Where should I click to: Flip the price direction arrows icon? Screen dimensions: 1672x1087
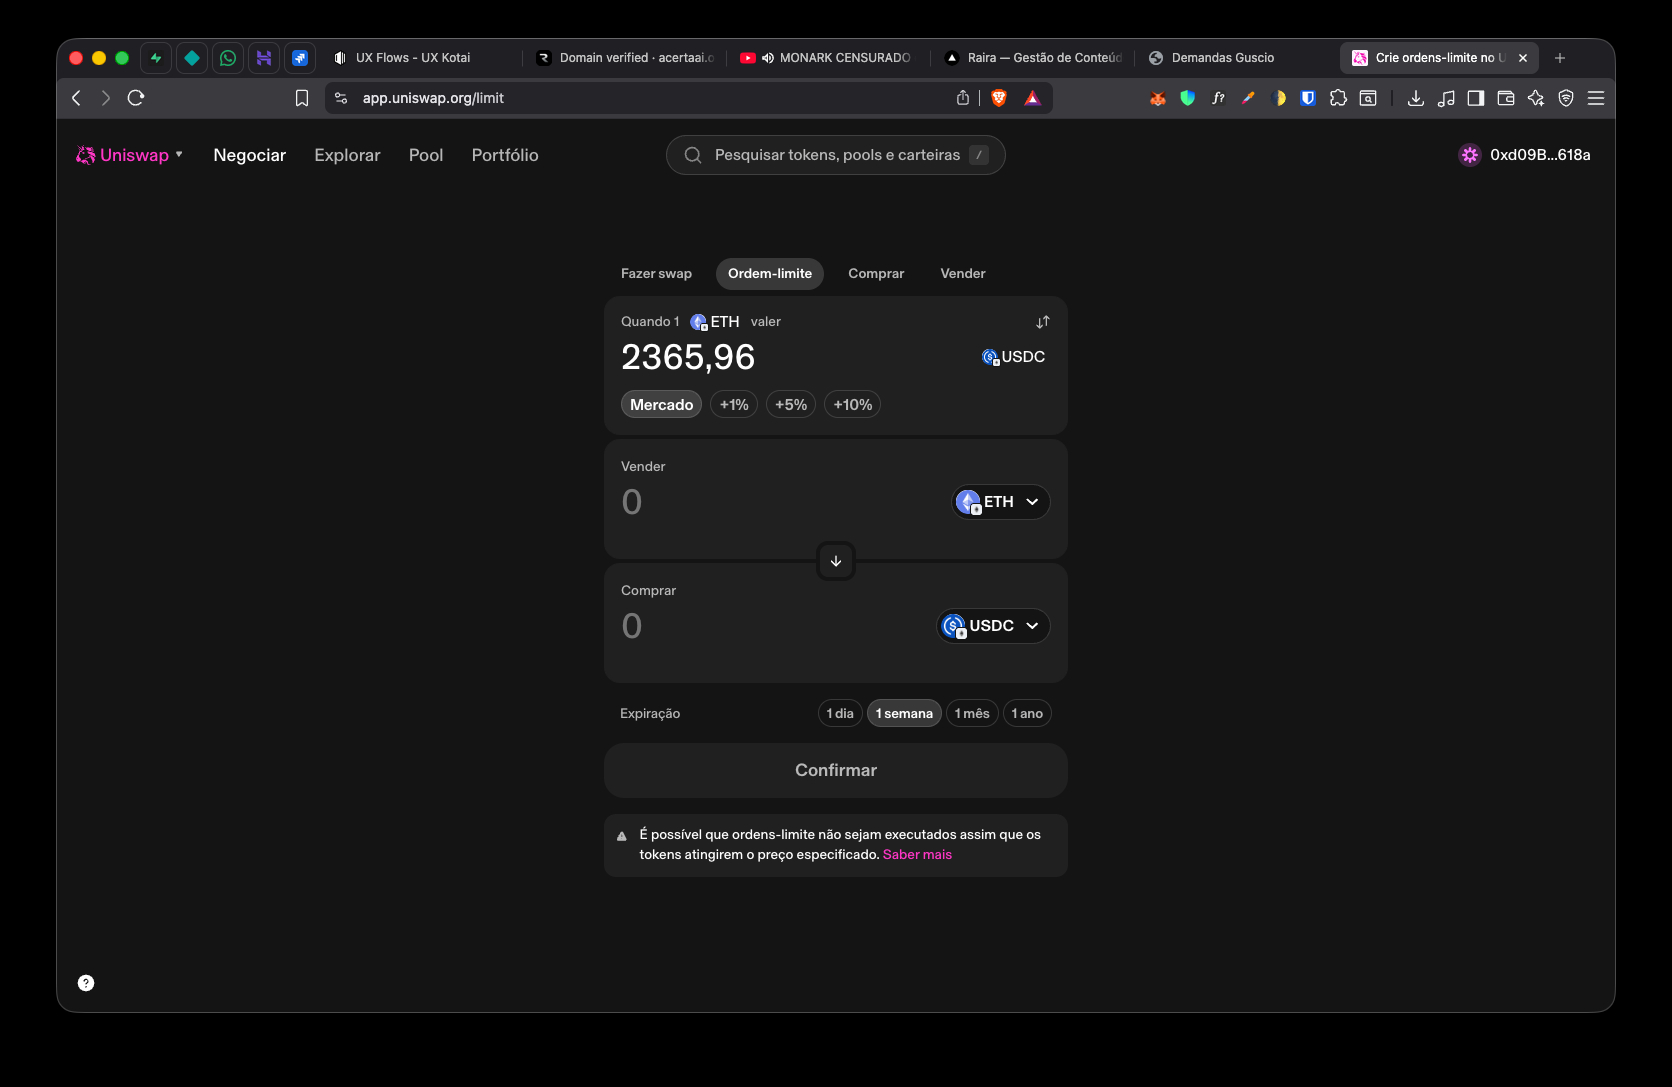click(x=1043, y=322)
